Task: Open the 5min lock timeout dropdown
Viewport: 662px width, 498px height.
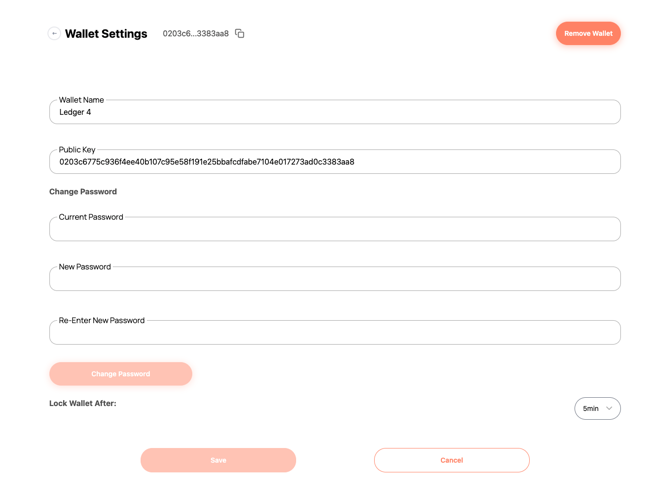Action: pos(596,408)
